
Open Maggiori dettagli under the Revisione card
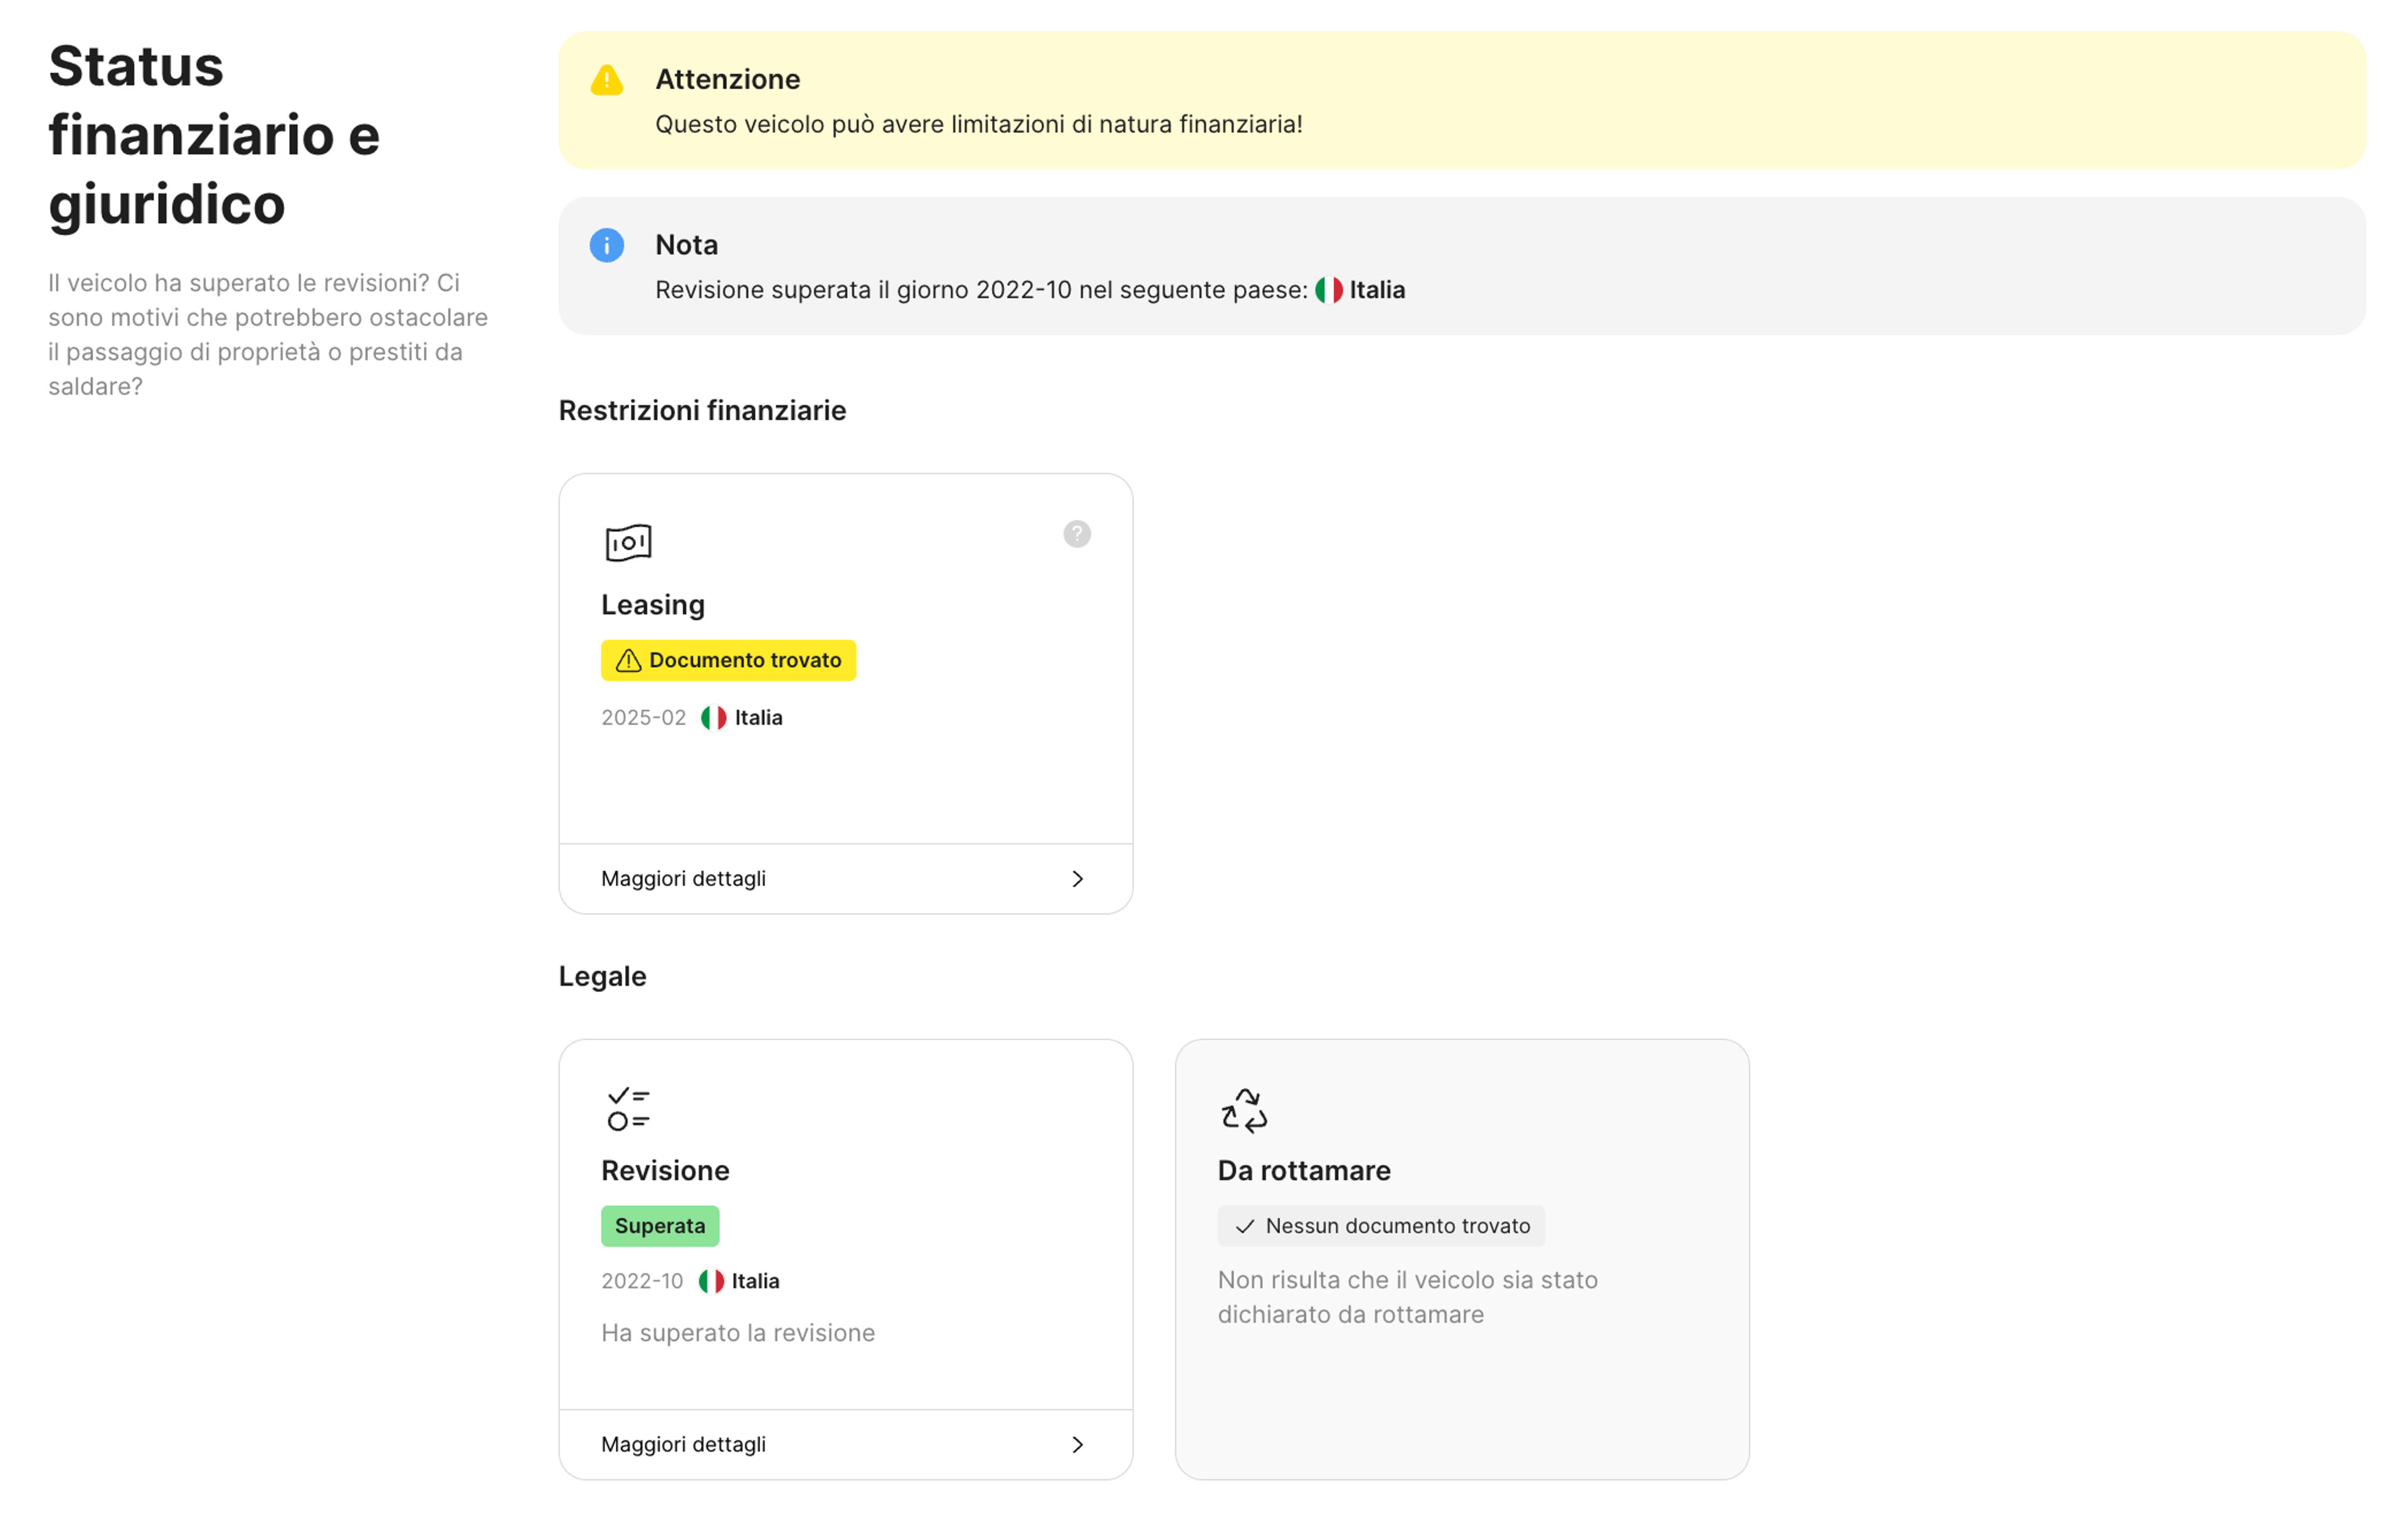[683, 1444]
